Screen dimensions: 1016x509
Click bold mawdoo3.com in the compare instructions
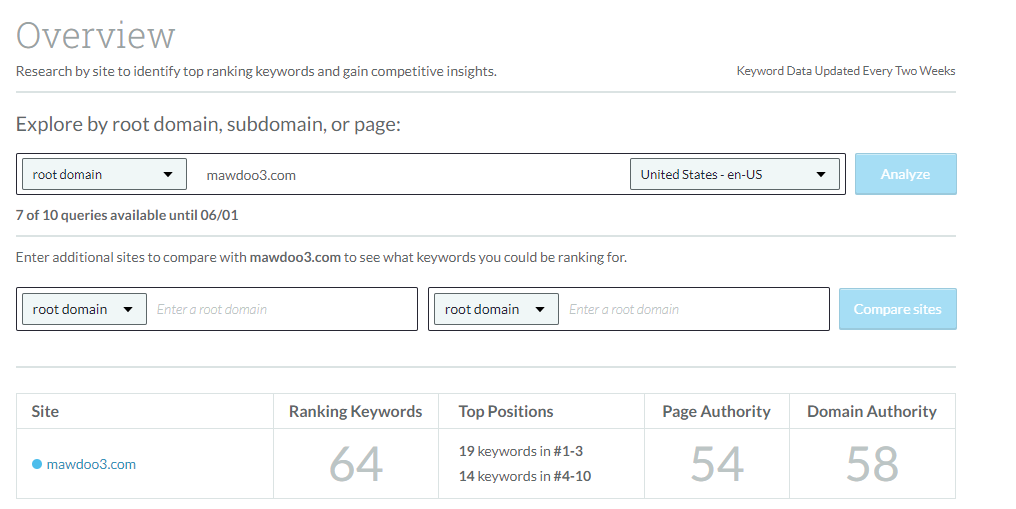click(295, 257)
